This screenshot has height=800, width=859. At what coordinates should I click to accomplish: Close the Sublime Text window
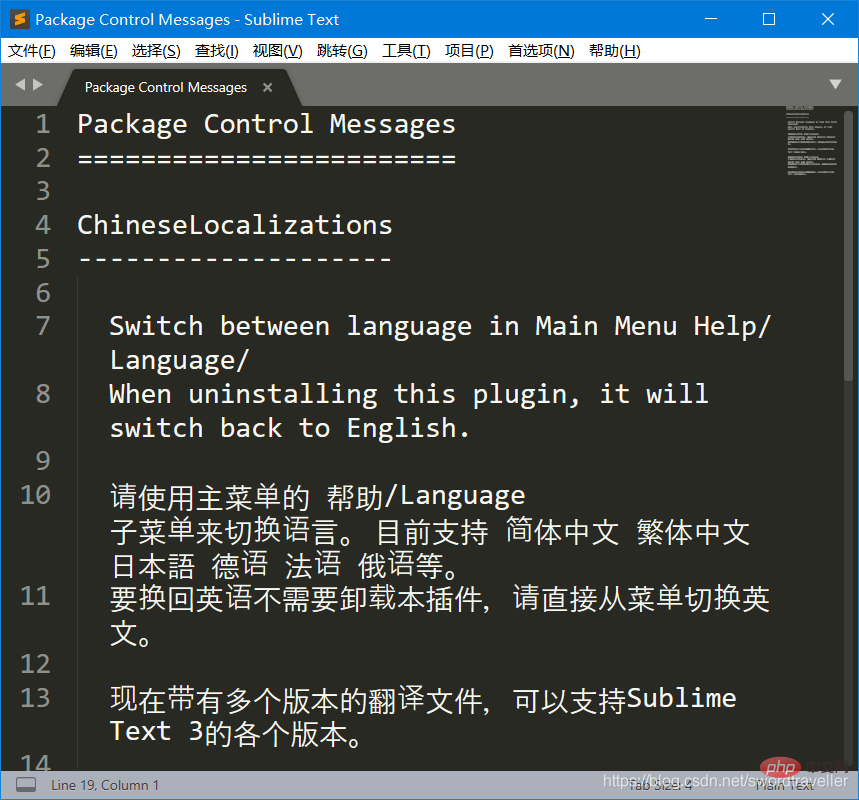click(828, 19)
